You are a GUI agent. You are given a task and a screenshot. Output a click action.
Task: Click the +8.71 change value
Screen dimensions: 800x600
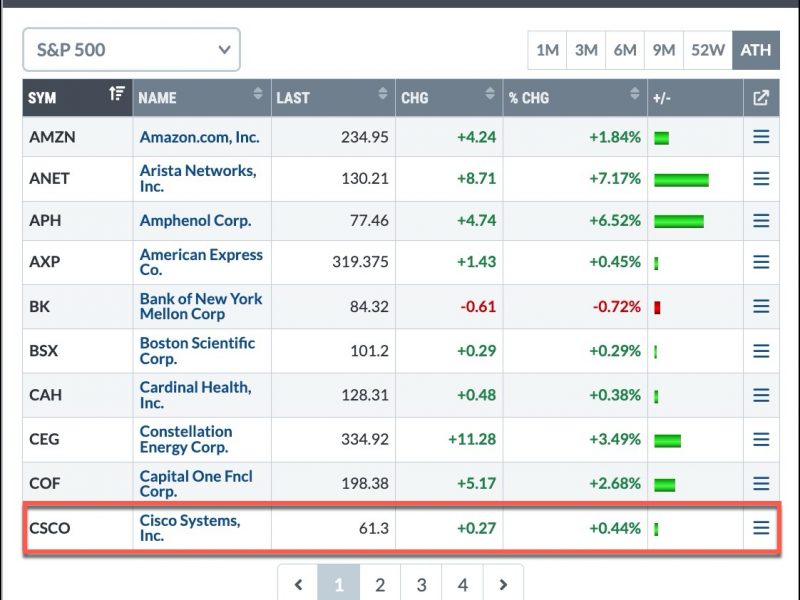(476, 179)
